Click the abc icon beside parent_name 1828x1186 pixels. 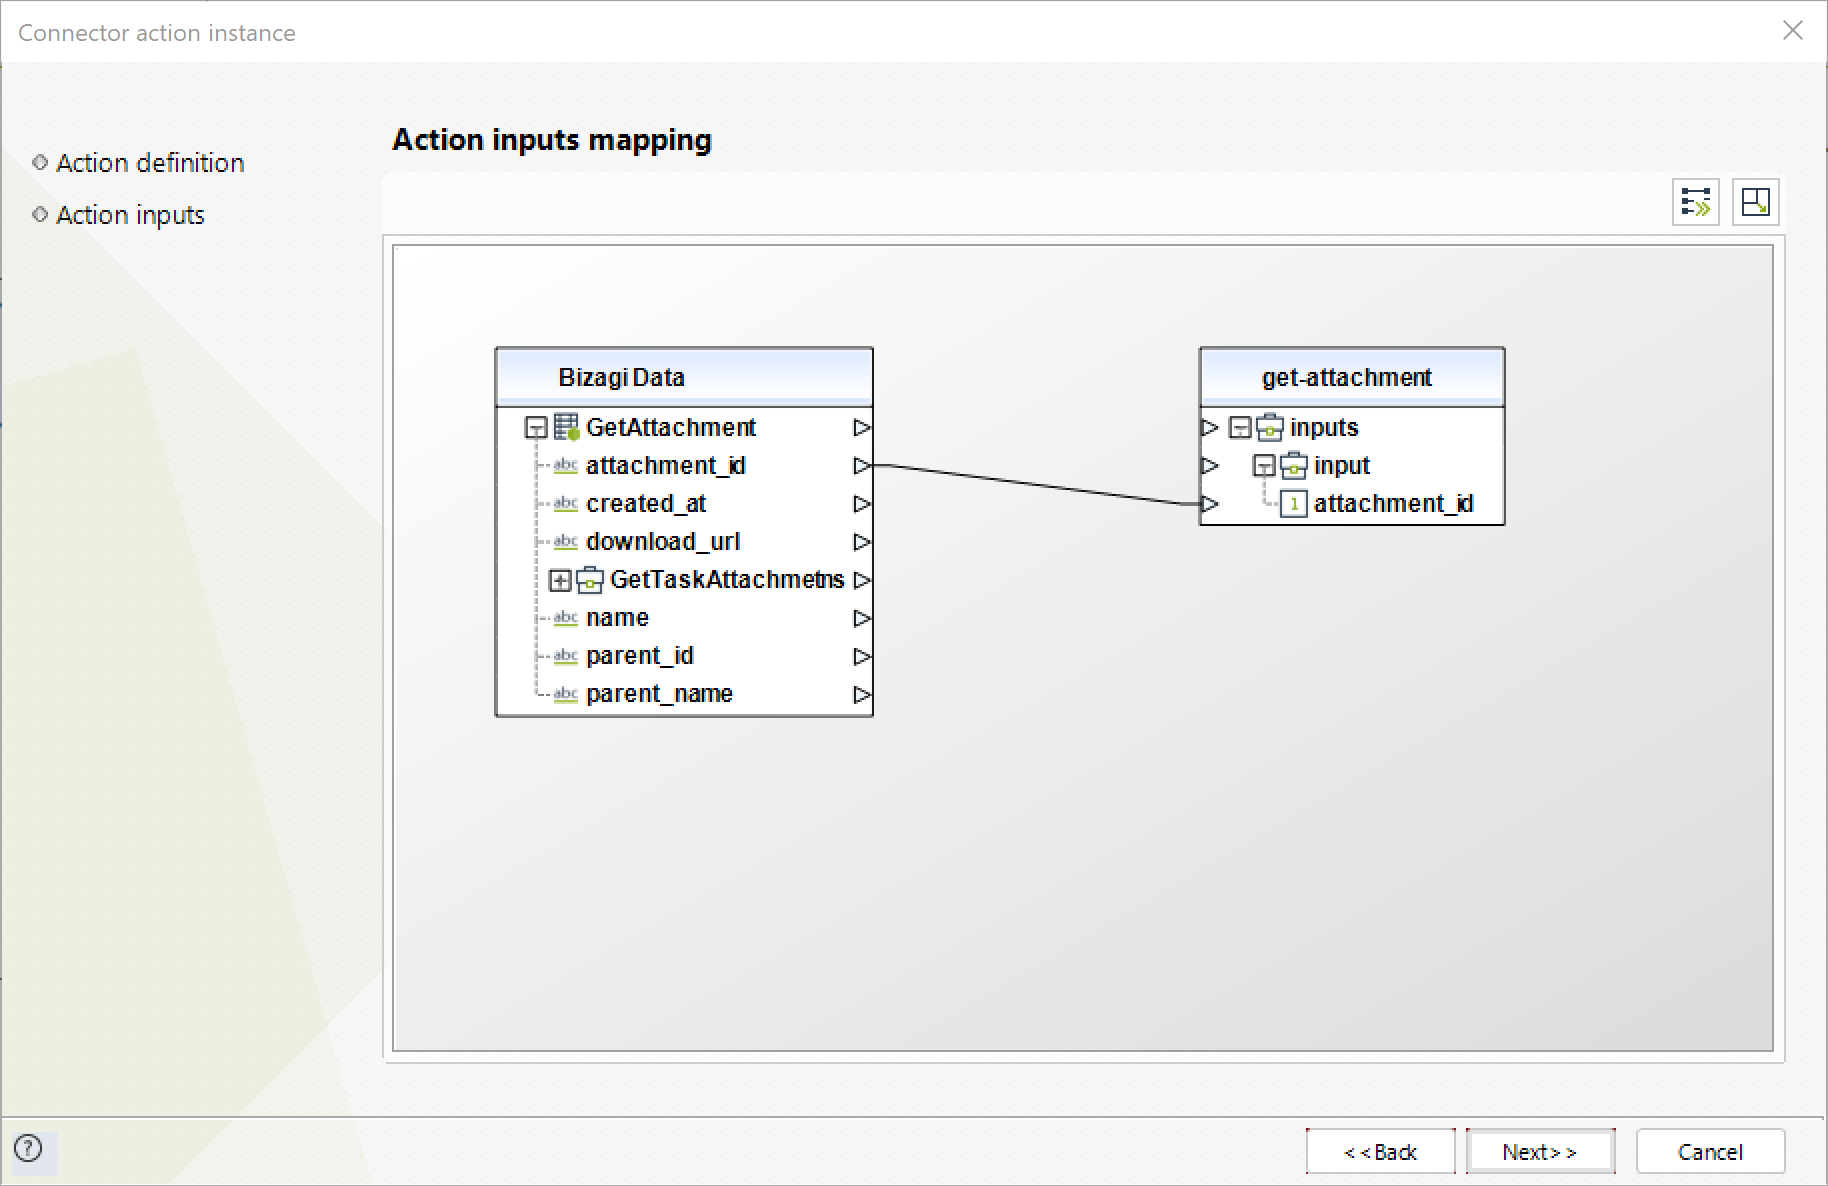click(x=566, y=693)
